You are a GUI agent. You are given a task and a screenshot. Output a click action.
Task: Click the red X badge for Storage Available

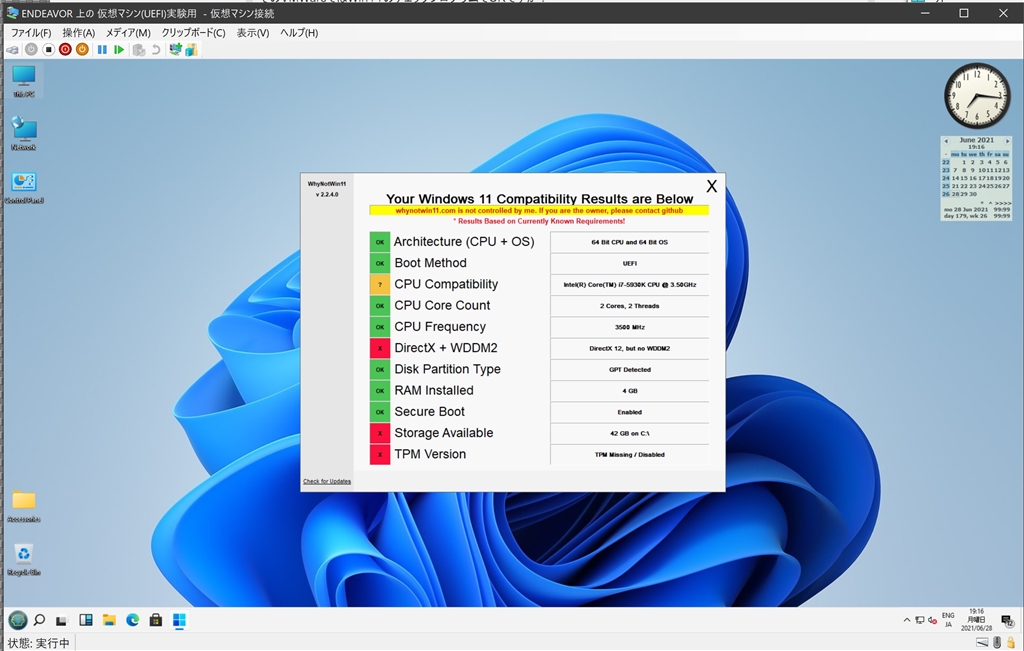(x=379, y=433)
